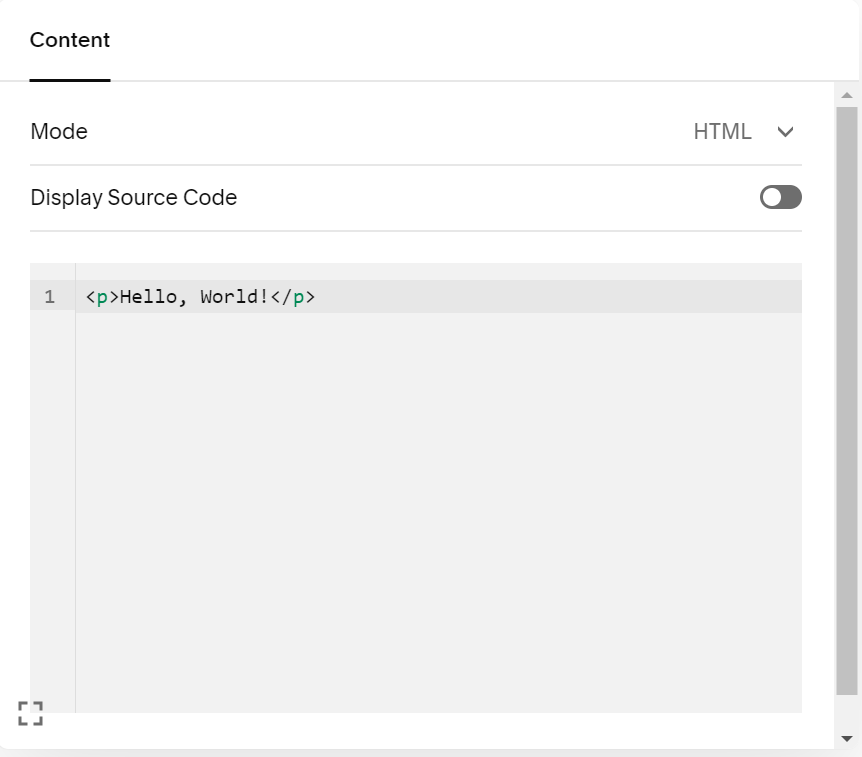
Task: Expand the Mode dropdown chevron
Action: point(785,132)
